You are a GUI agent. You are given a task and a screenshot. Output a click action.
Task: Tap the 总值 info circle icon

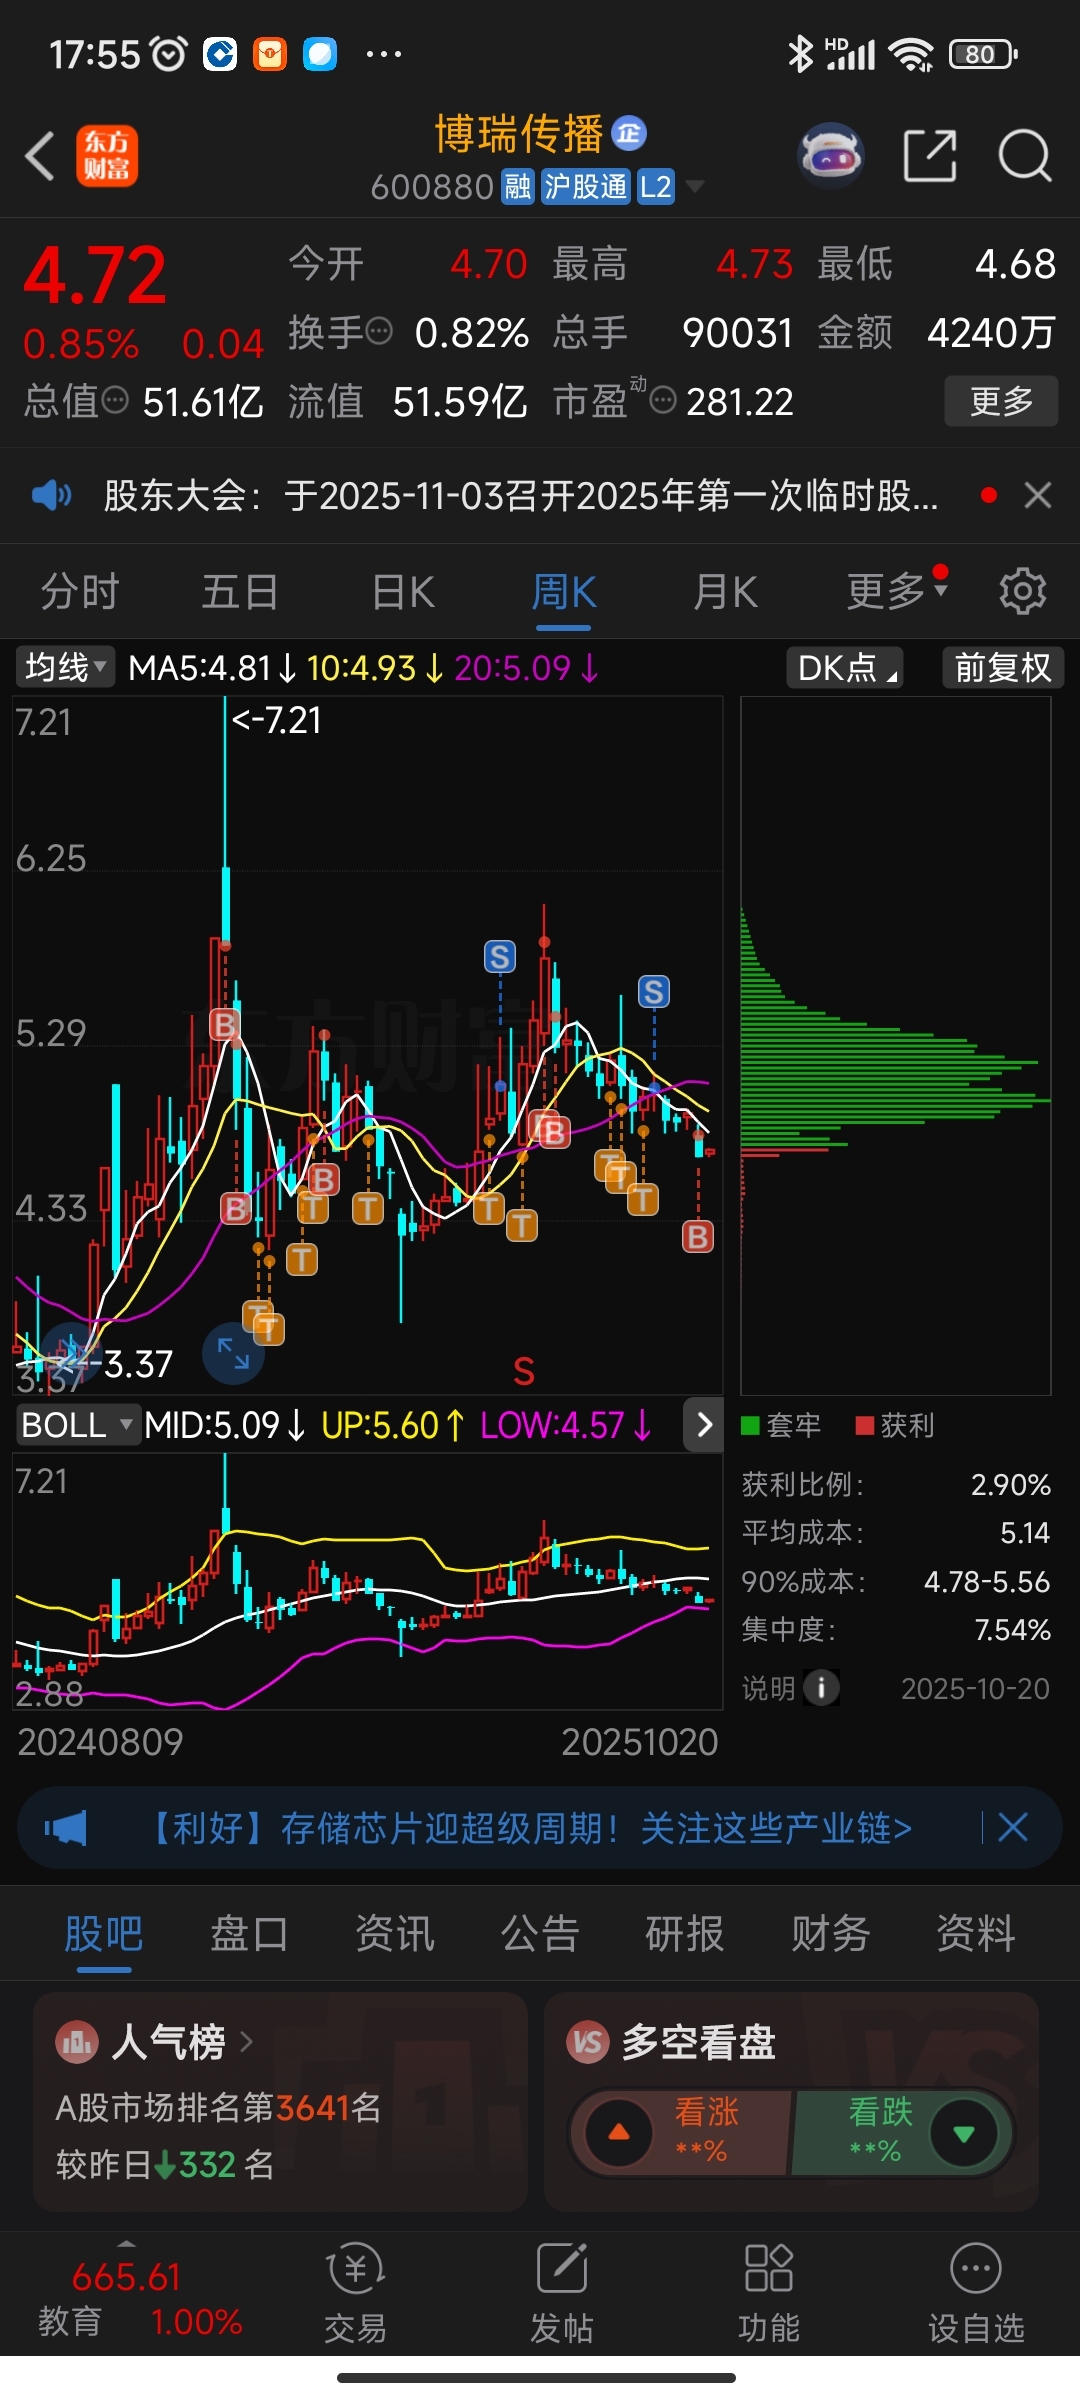point(116,400)
